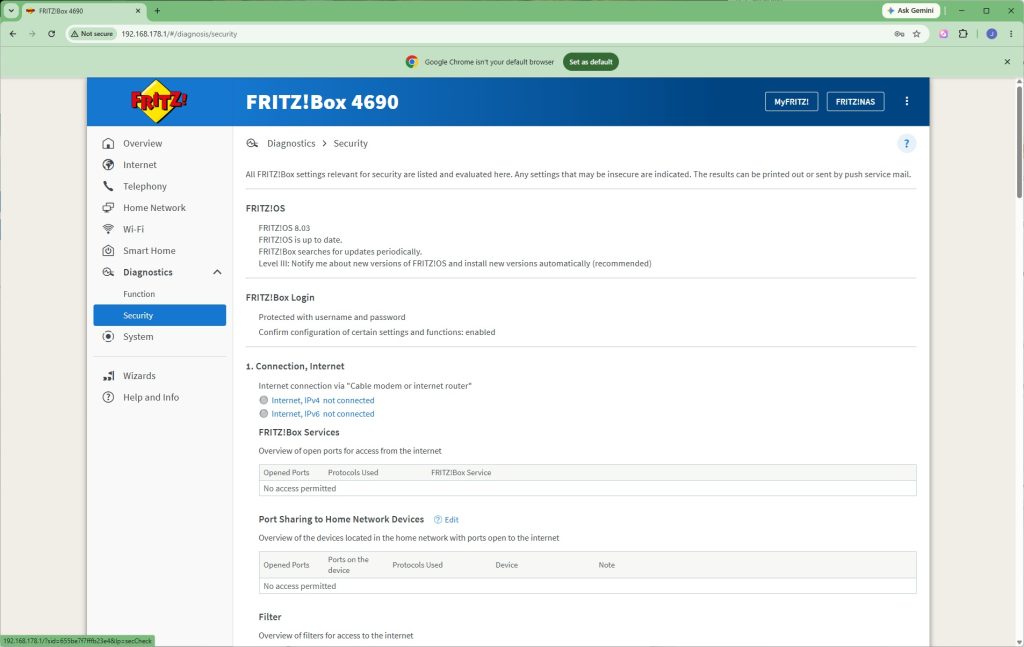Click the grey status dot next to Internet, IPv6
The image size is (1024, 647).
click(264, 414)
